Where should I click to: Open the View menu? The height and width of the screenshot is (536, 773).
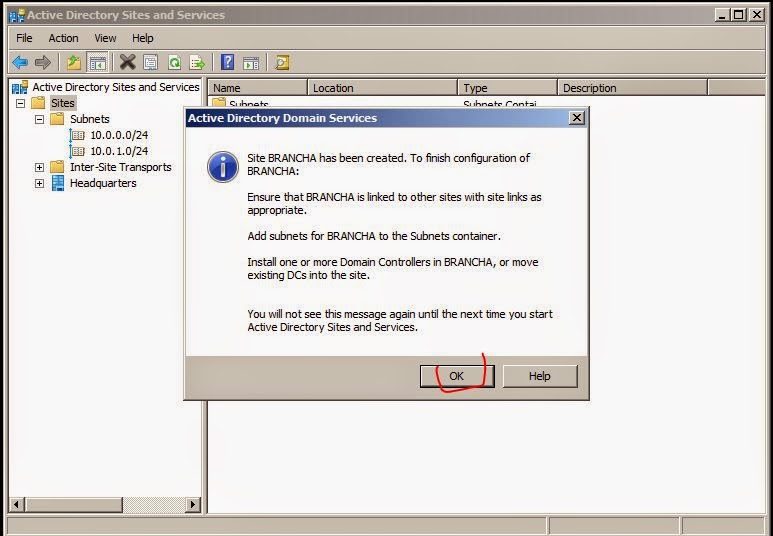[x=105, y=38]
